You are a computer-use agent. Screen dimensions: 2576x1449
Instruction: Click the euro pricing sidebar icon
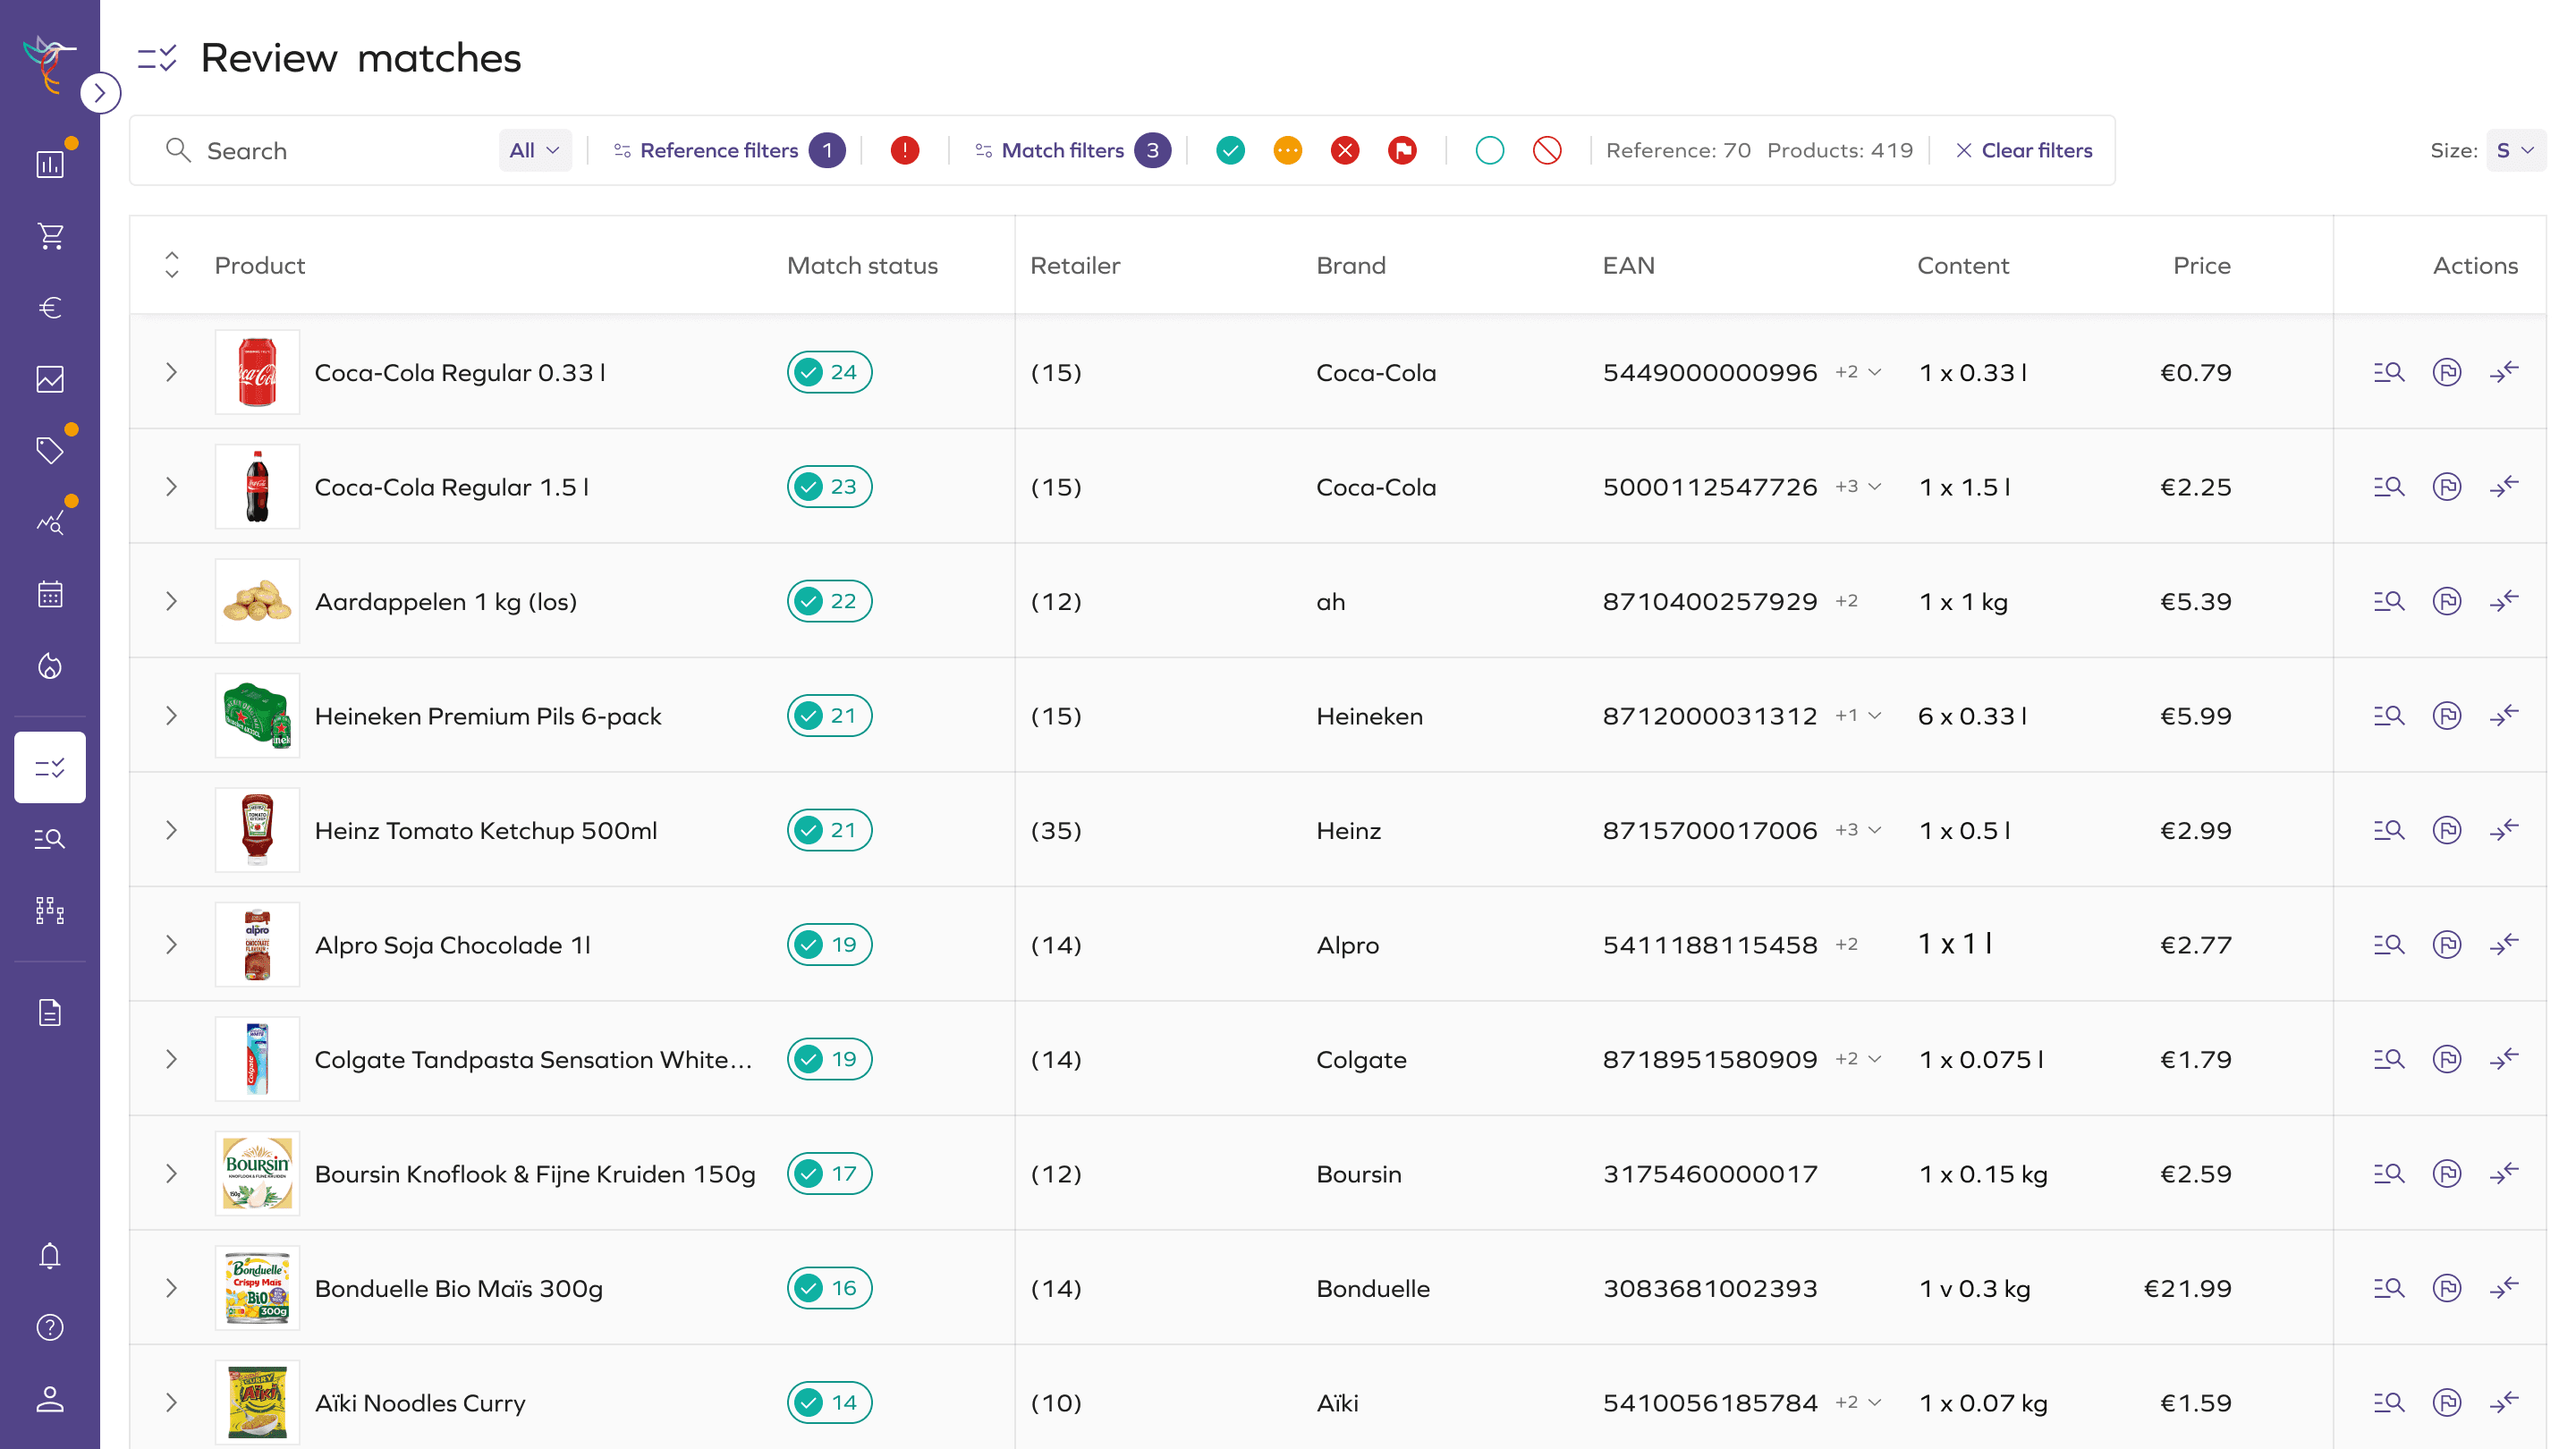click(x=50, y=308)
